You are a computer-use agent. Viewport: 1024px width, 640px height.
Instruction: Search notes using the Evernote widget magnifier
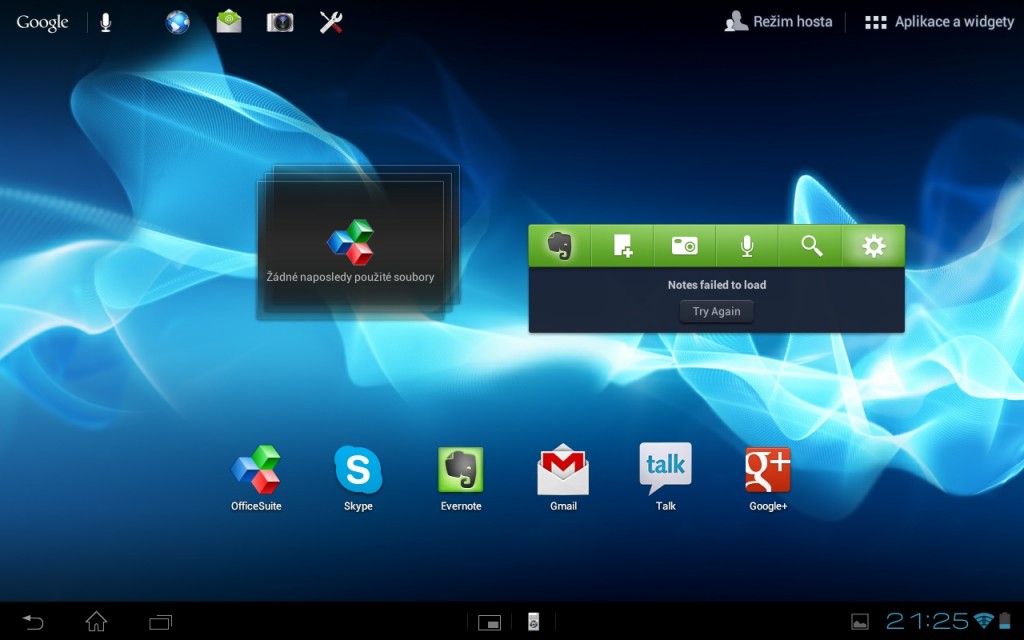tap(810, 246)
